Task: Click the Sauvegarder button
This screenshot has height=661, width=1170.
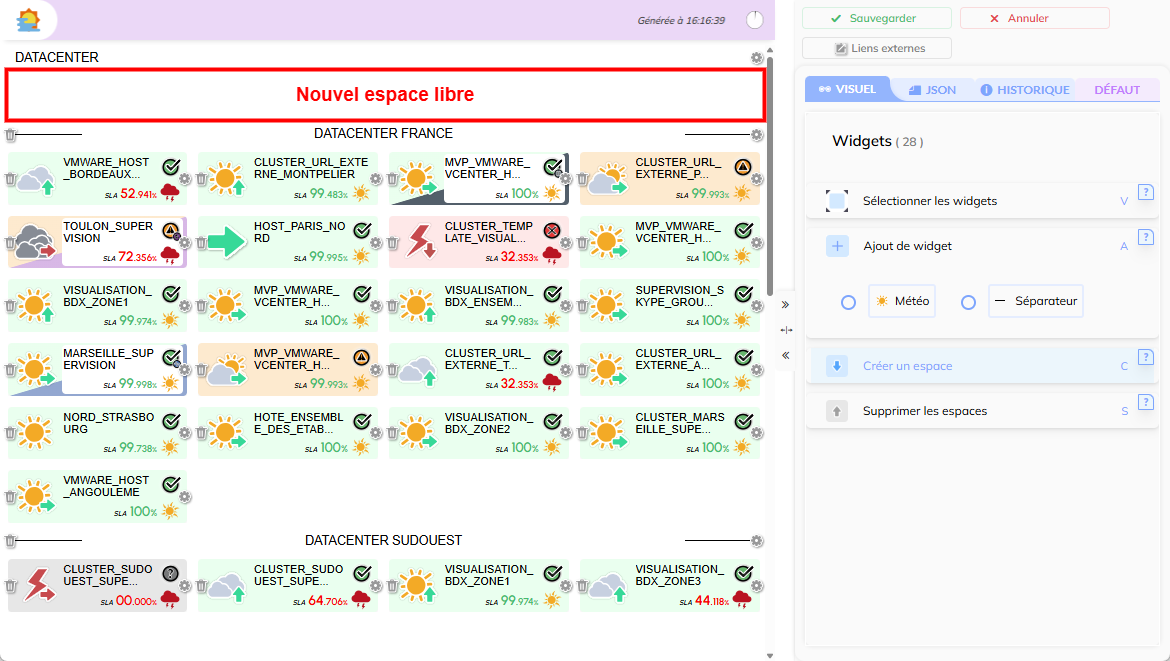Action: tap(873, 18)
